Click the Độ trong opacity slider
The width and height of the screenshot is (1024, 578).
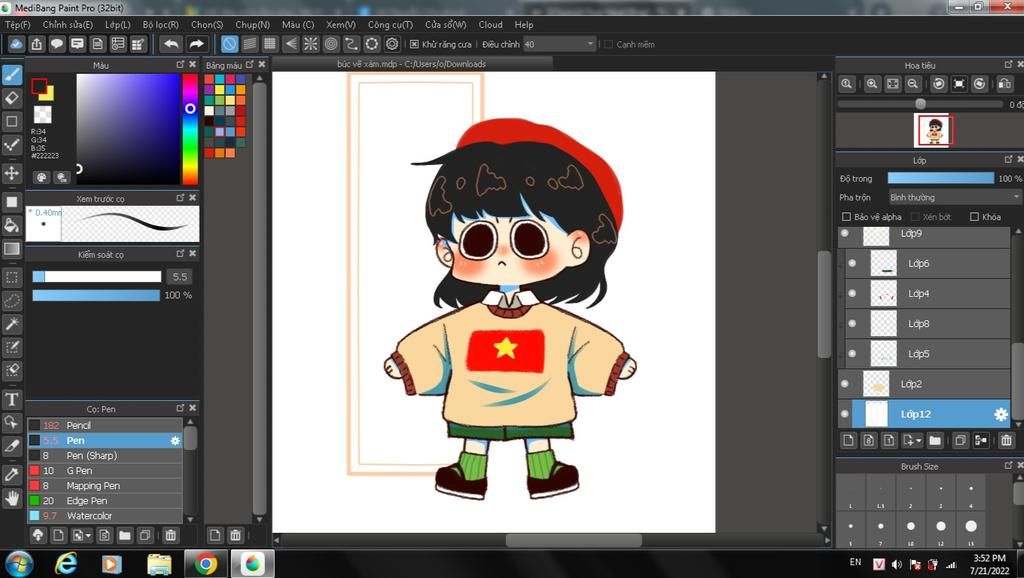(940, 178)
